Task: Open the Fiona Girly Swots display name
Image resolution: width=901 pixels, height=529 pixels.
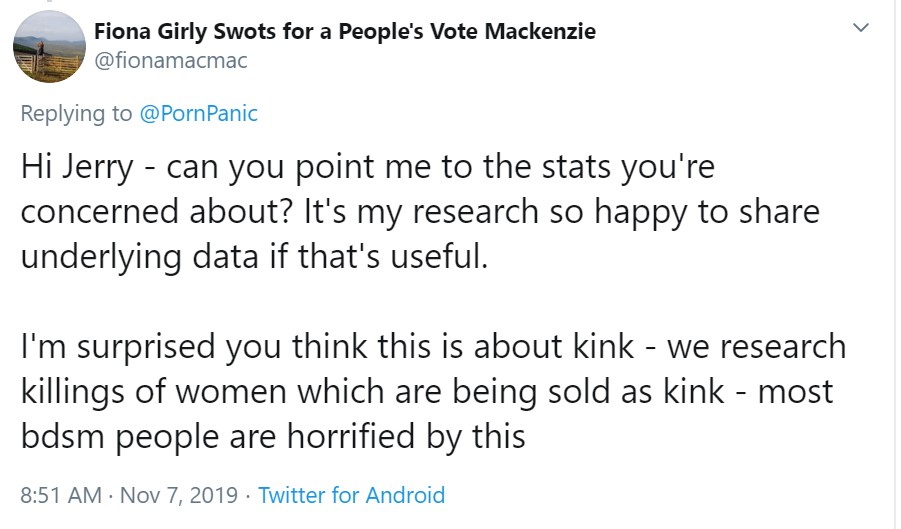Action: coord(344,31)
